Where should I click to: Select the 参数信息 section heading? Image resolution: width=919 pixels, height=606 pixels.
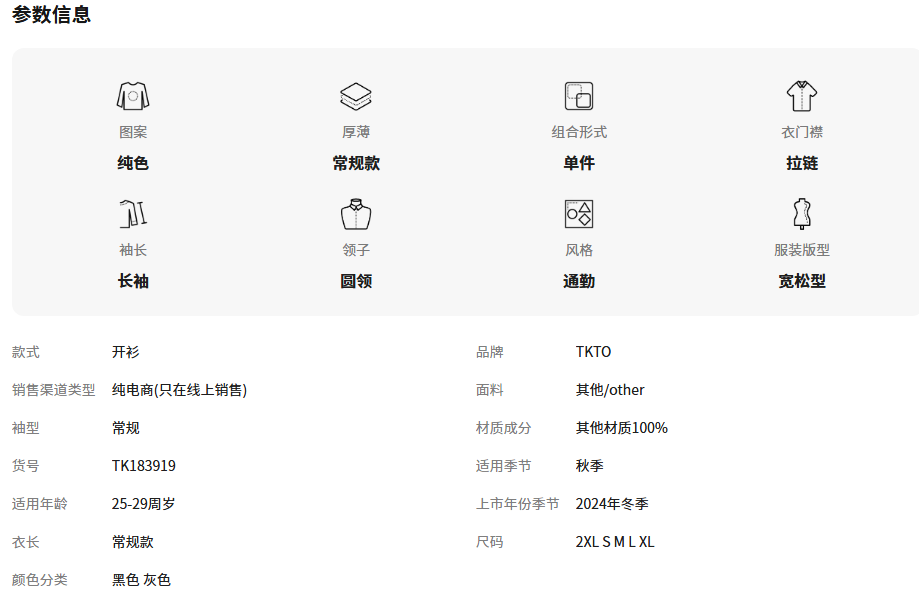[x=51, y=15]
